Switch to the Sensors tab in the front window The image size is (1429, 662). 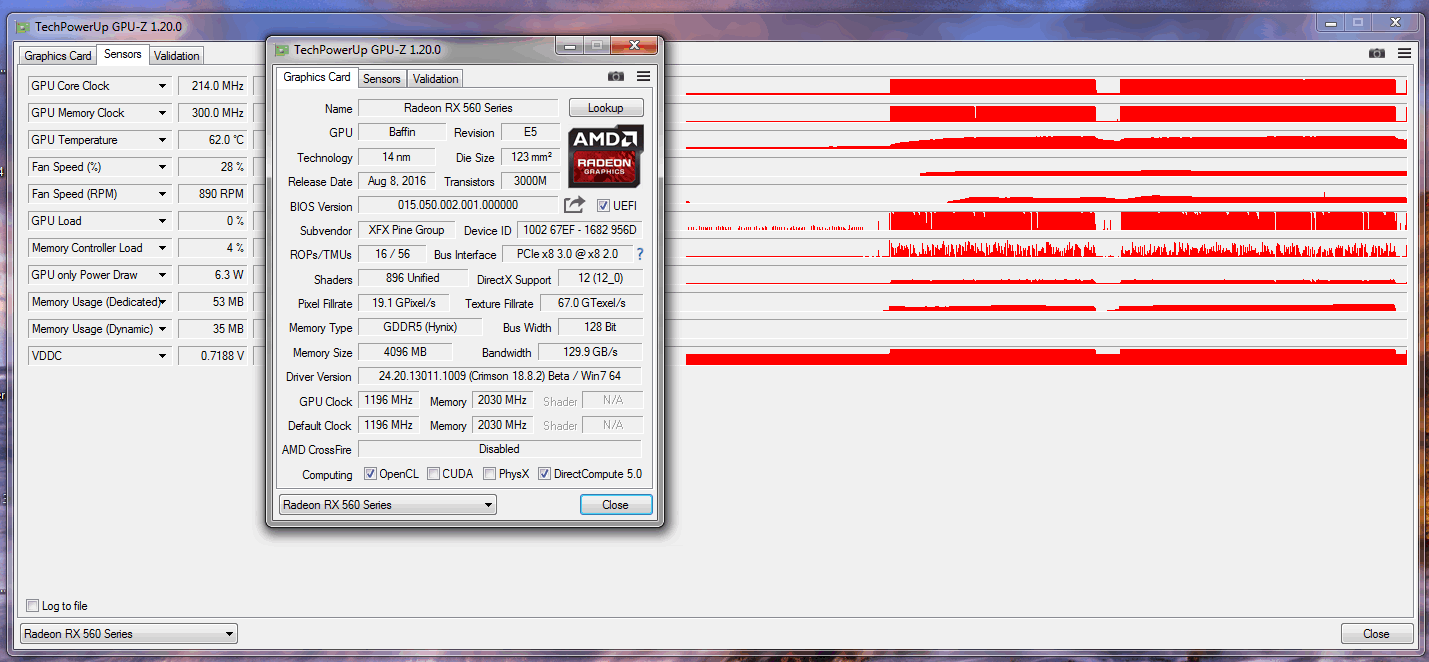(381, 79)
